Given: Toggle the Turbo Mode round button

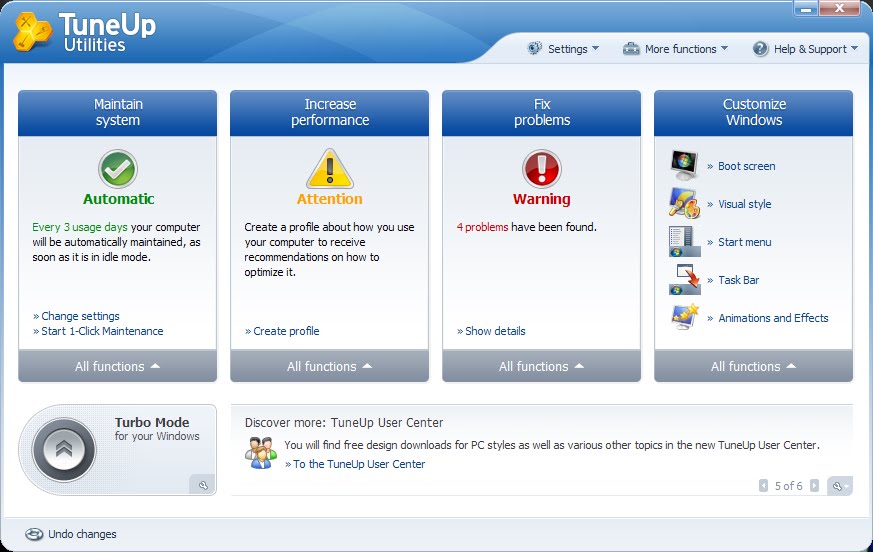Looking at the screenshot, I should coord(64,450).
